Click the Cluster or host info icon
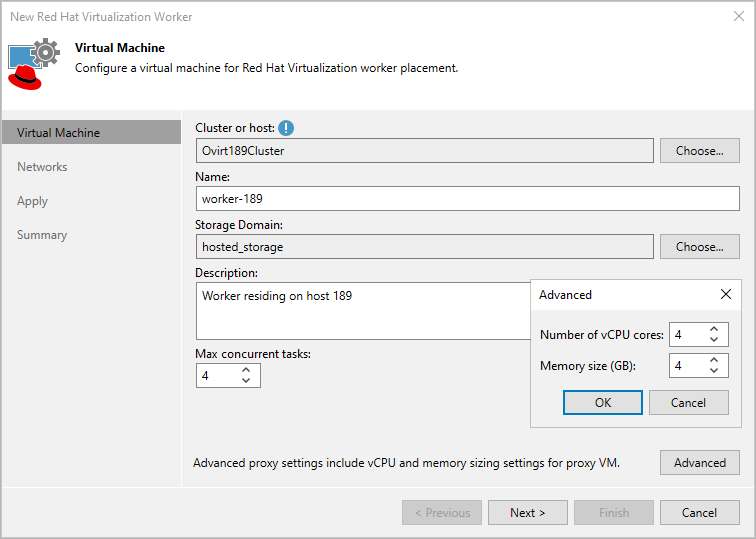 tap(286, 128)
